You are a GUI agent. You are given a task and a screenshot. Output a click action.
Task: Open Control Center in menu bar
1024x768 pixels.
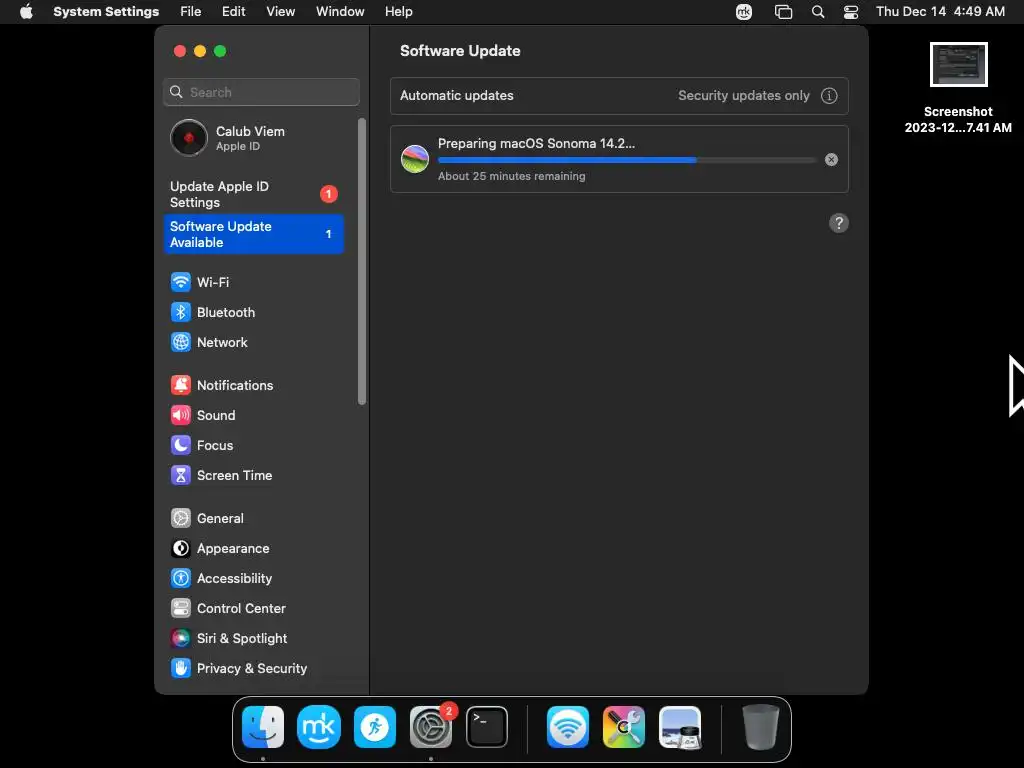[851, 12]
